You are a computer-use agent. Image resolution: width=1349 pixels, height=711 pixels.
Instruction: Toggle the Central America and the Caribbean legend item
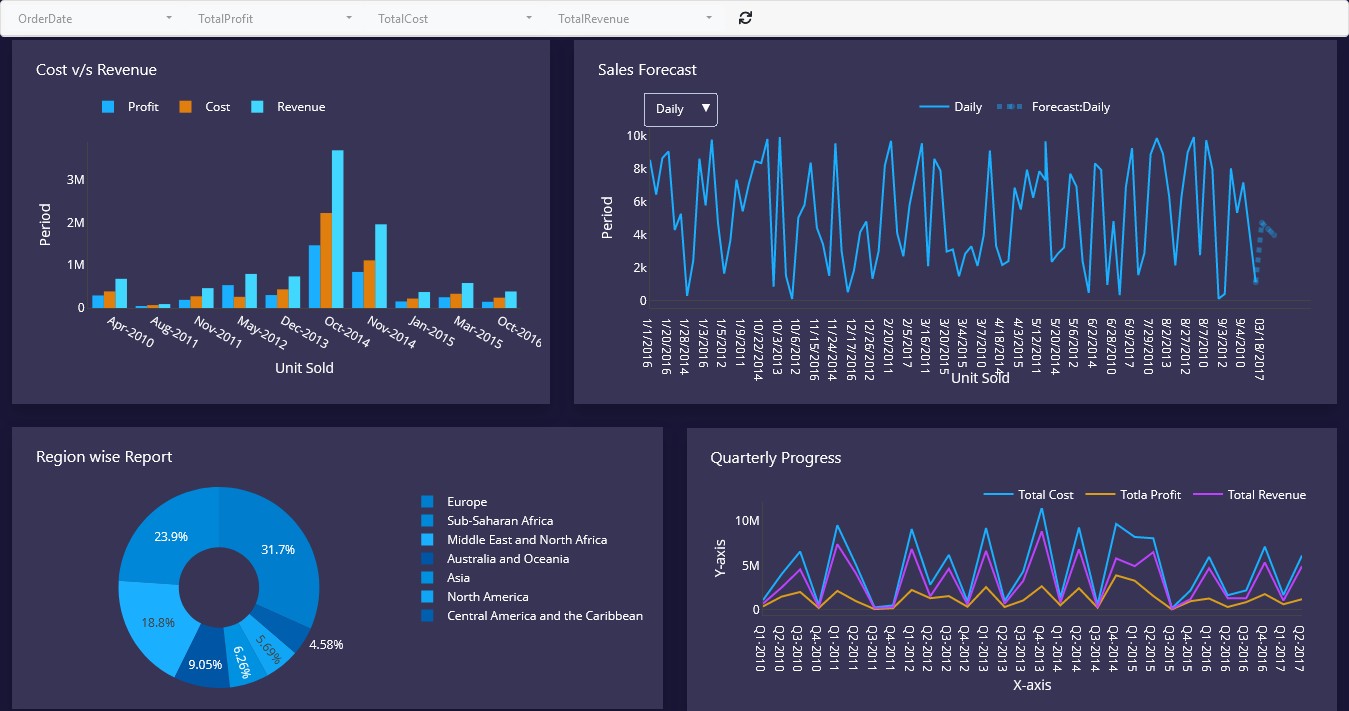(x=532, y=616)
